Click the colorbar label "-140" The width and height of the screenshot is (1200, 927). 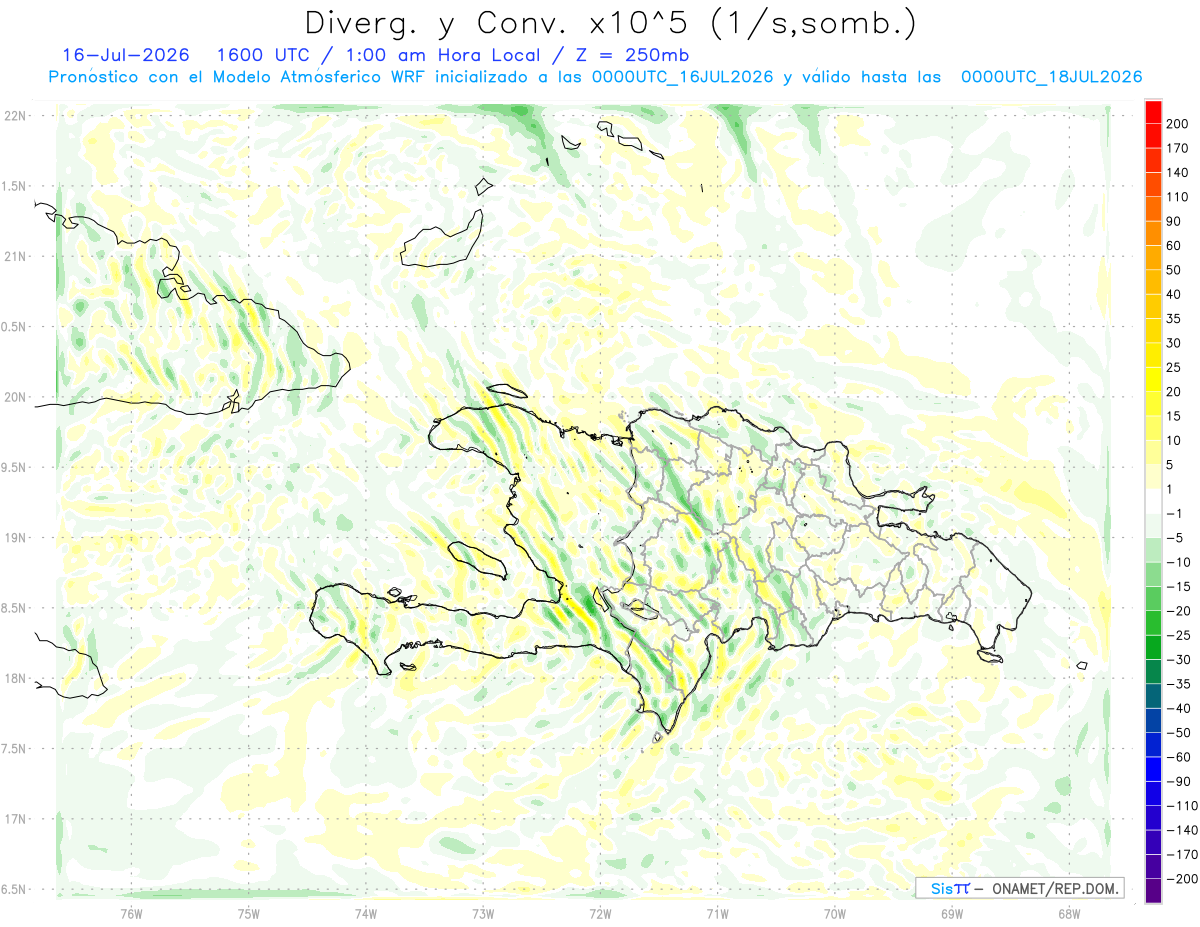(x=1181, y=830)
